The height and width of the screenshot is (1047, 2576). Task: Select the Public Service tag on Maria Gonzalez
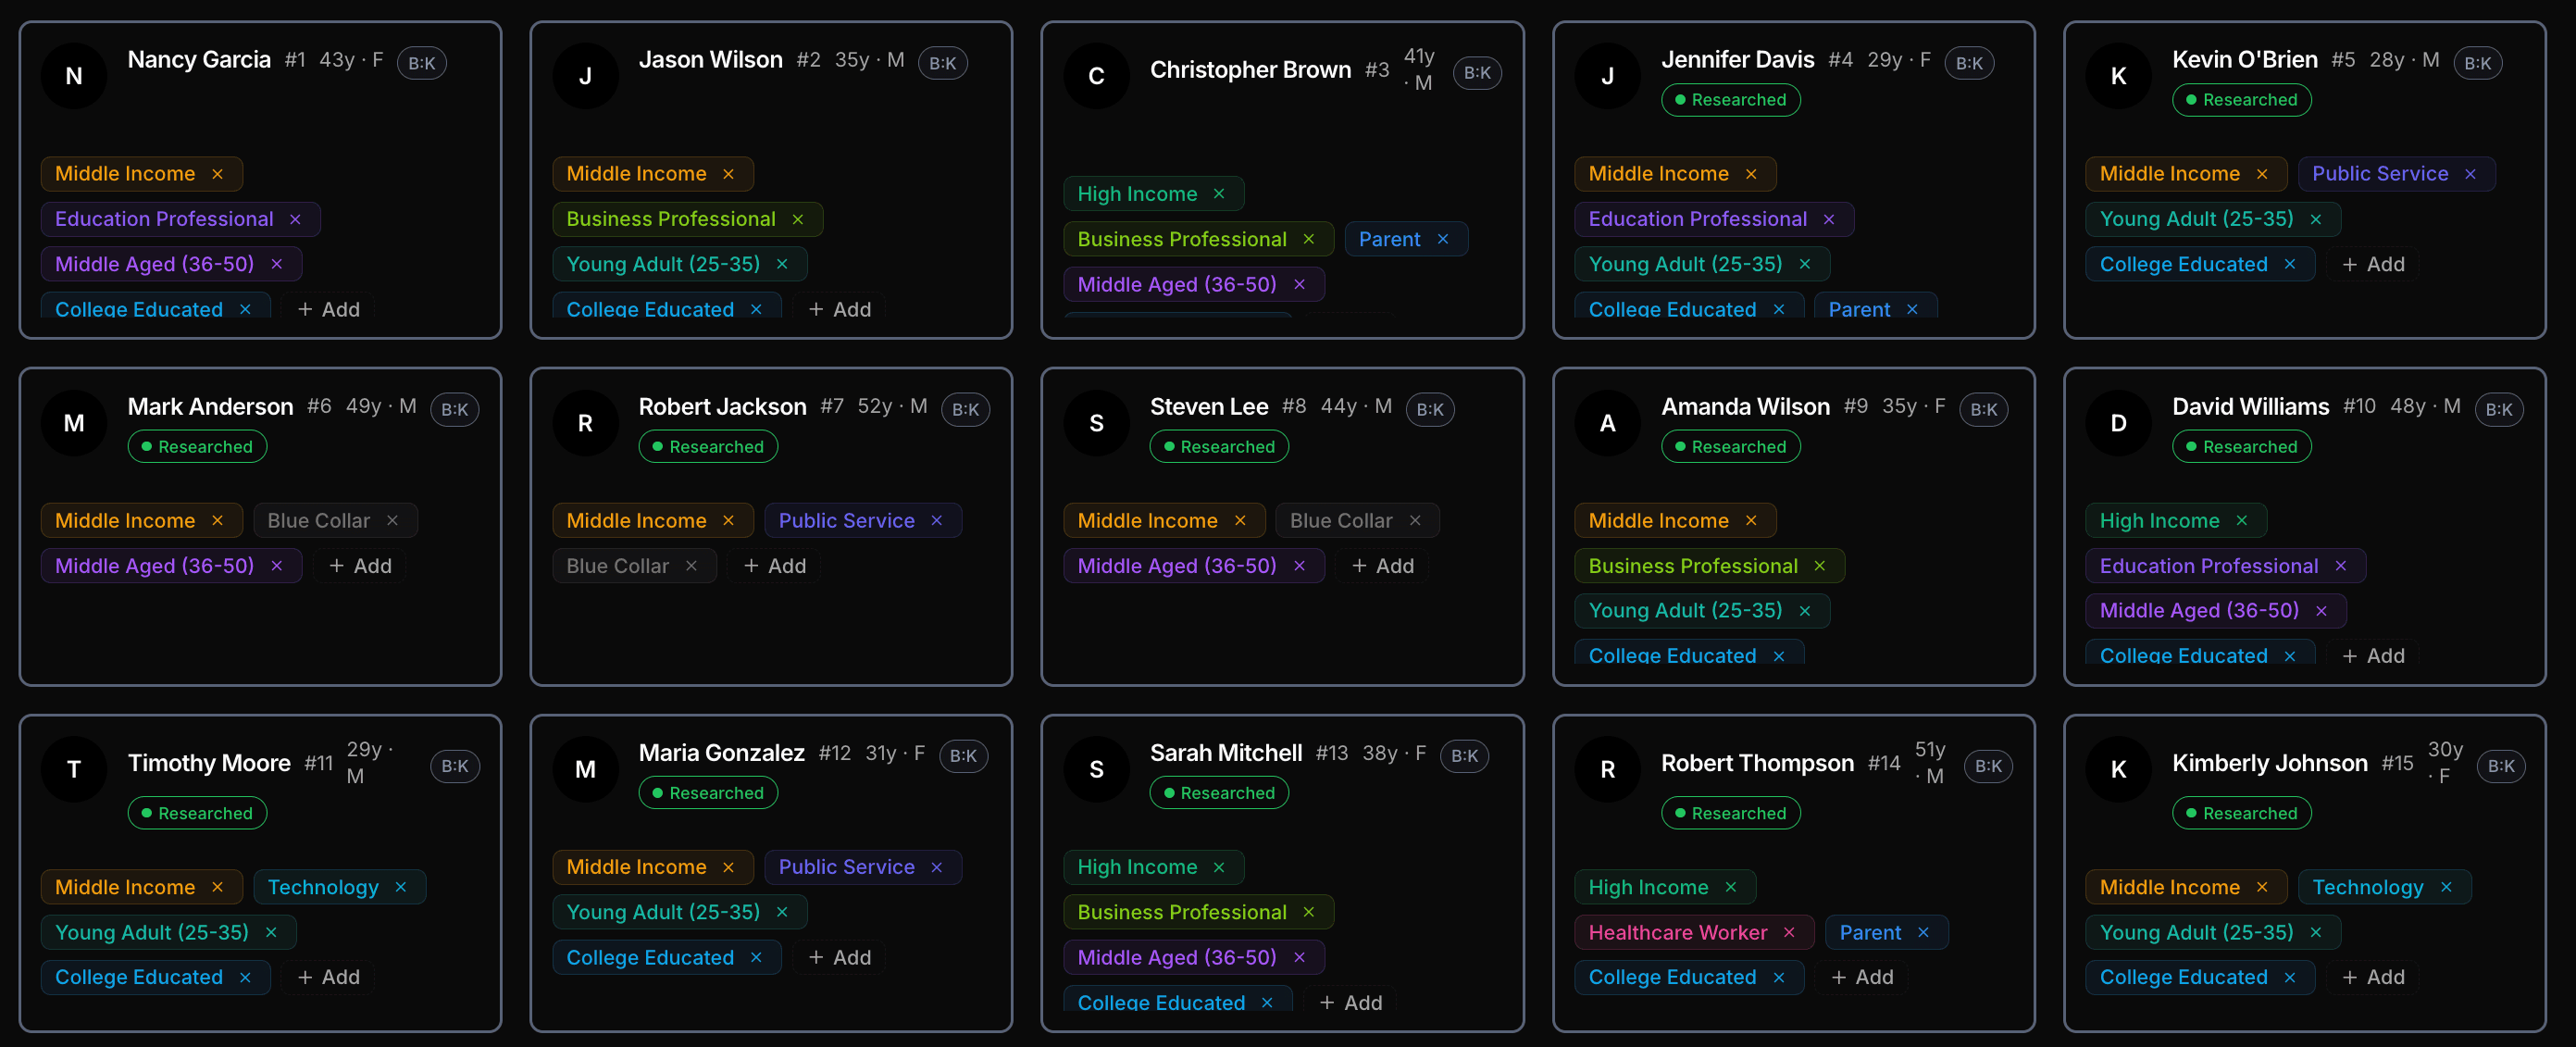tap(847, 866)
